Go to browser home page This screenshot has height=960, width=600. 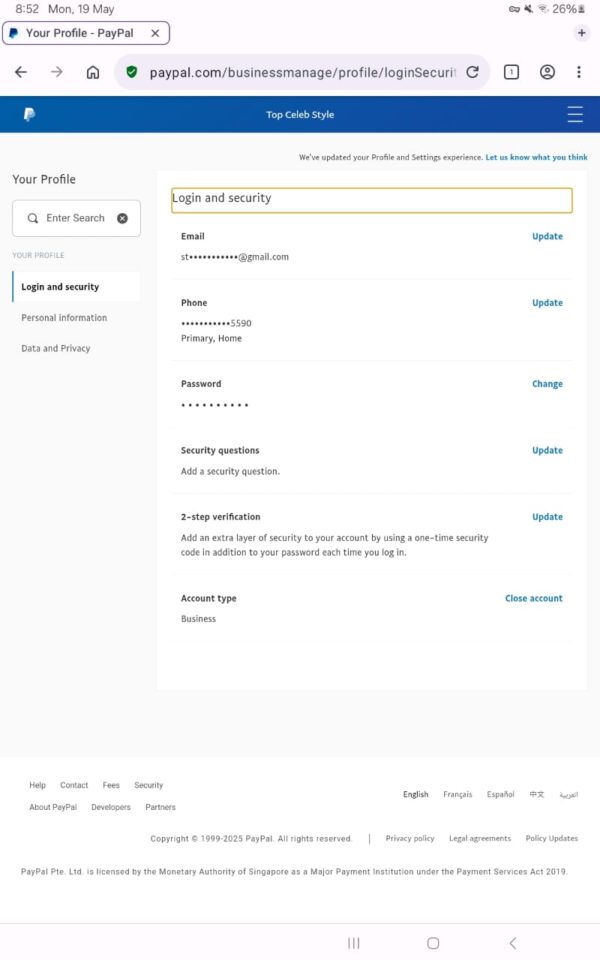[x=93, y=72]
